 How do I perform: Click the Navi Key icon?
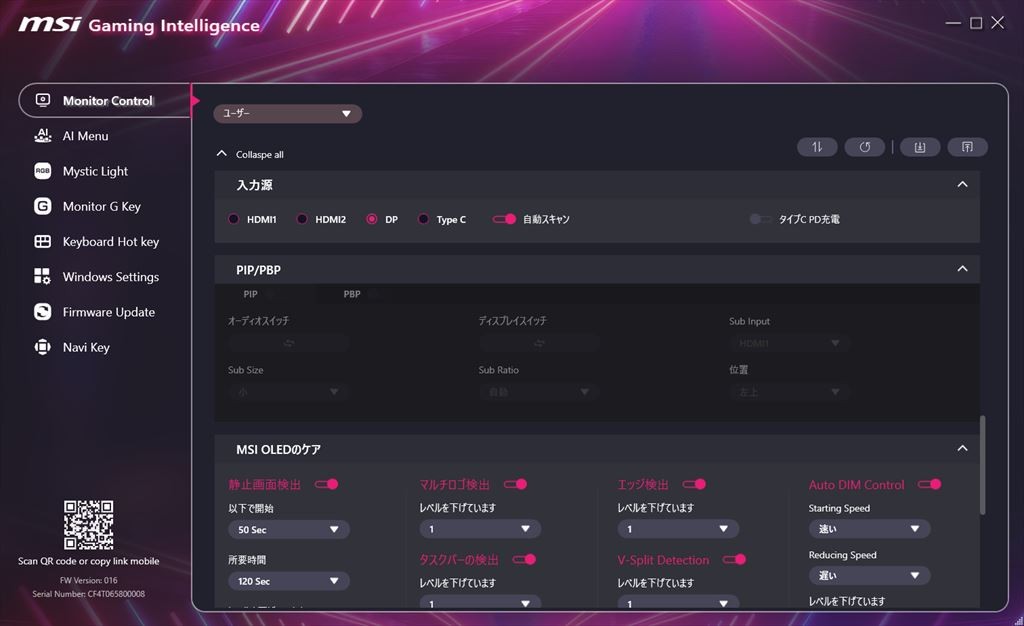42,347
